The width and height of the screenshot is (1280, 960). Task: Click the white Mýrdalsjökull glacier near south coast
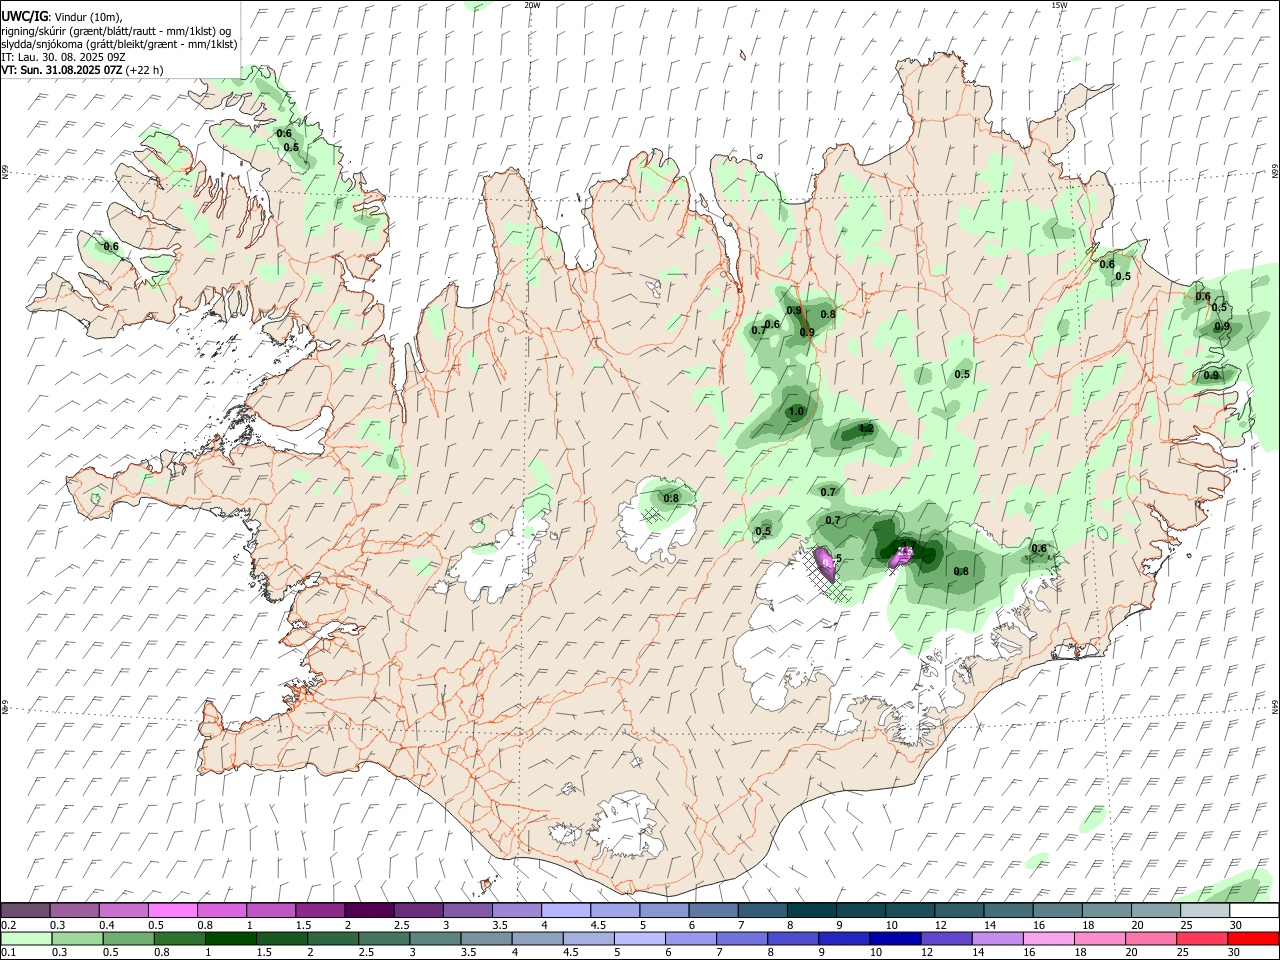625,825
